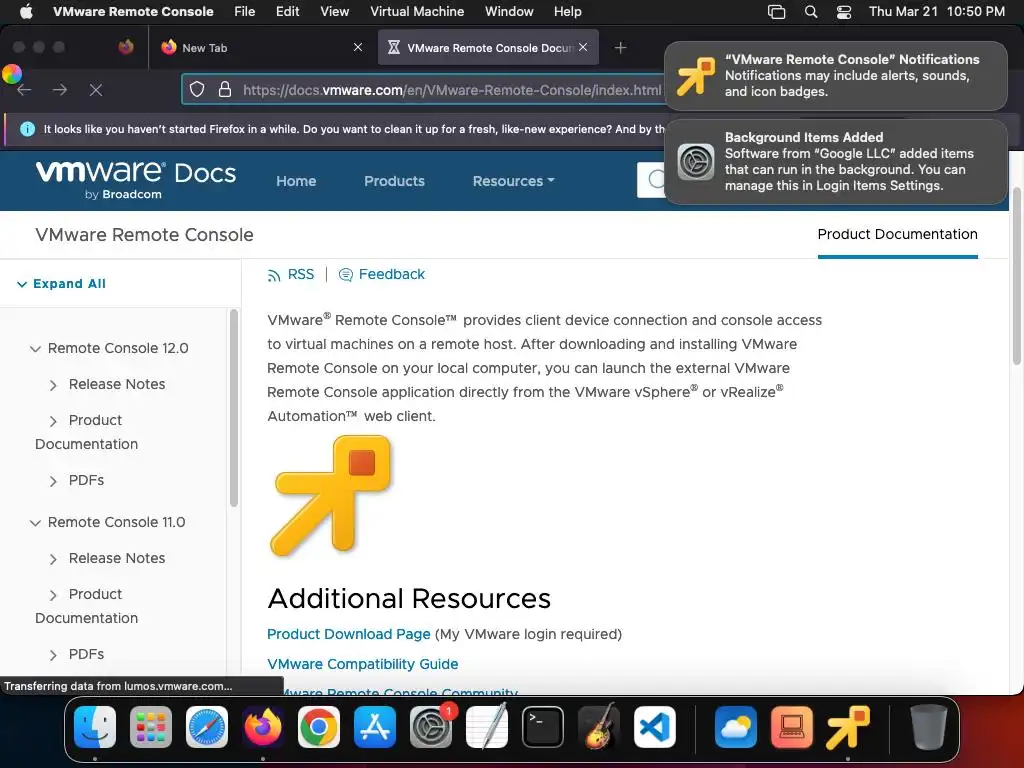This screenshot has width=1024, height=768.
Task: Close the New Tab tab
Action: coord(357,47)
